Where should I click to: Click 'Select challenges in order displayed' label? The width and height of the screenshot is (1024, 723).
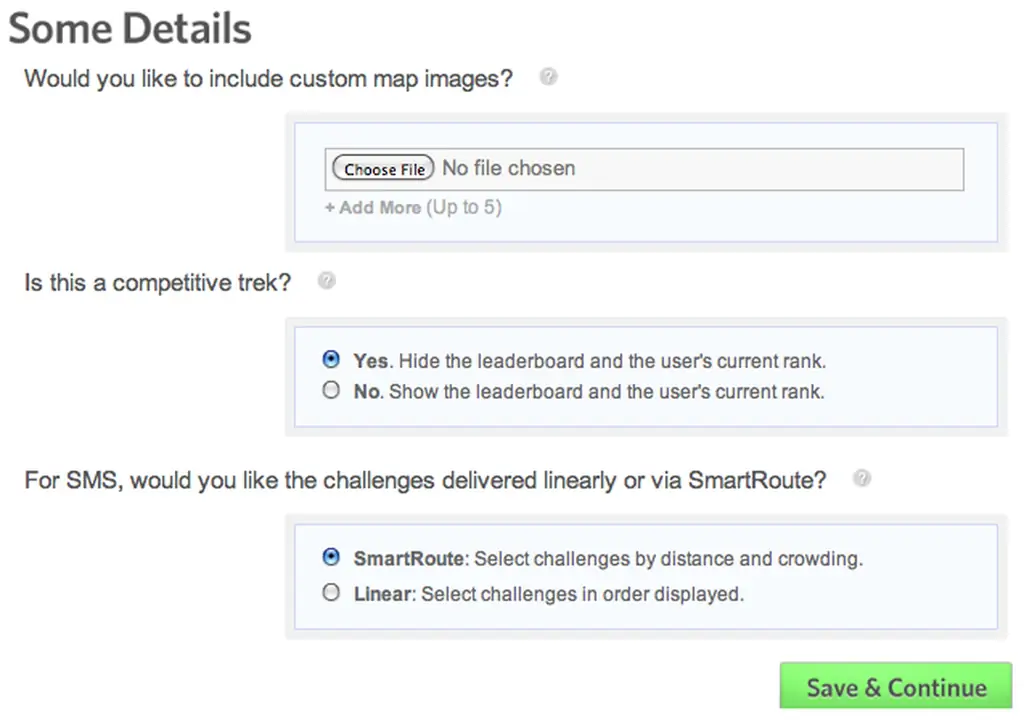click(x=582, y=594)
